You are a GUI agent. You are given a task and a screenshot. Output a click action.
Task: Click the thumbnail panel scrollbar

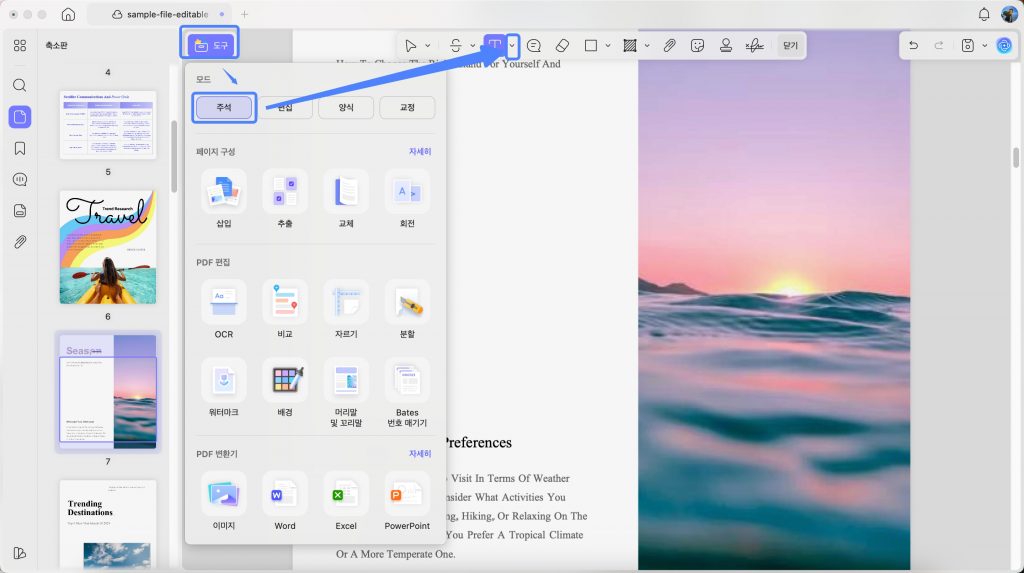(174, 157)
